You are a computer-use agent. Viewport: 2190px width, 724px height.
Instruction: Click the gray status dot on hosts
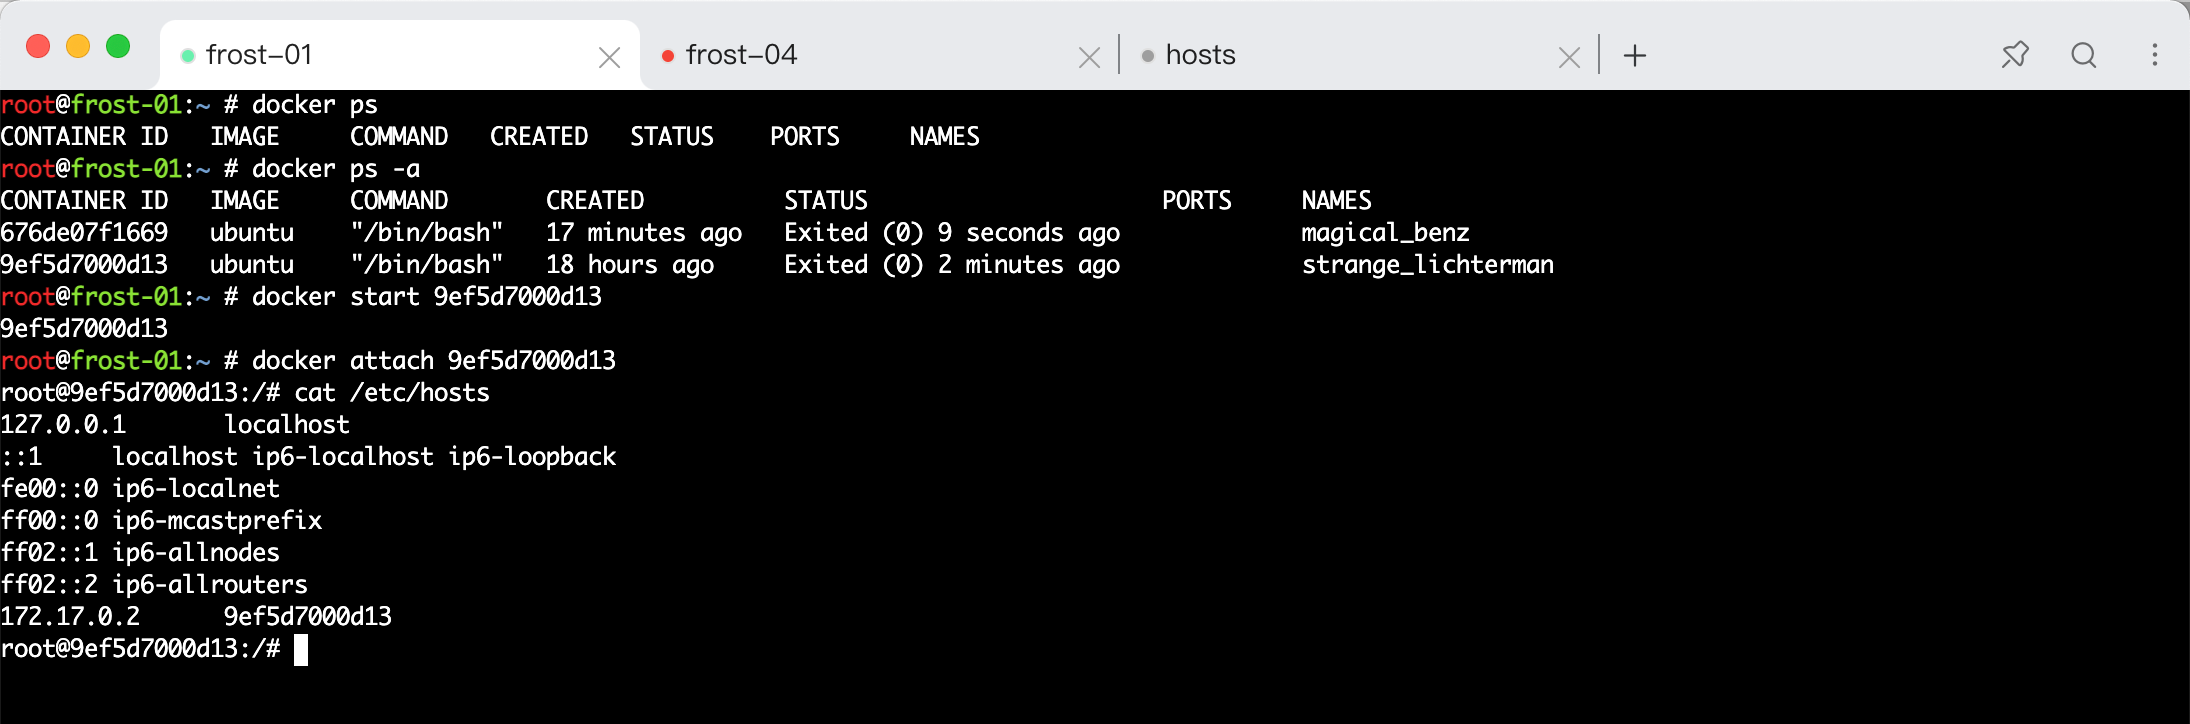pyautogui.click(x=1148, y=56)
